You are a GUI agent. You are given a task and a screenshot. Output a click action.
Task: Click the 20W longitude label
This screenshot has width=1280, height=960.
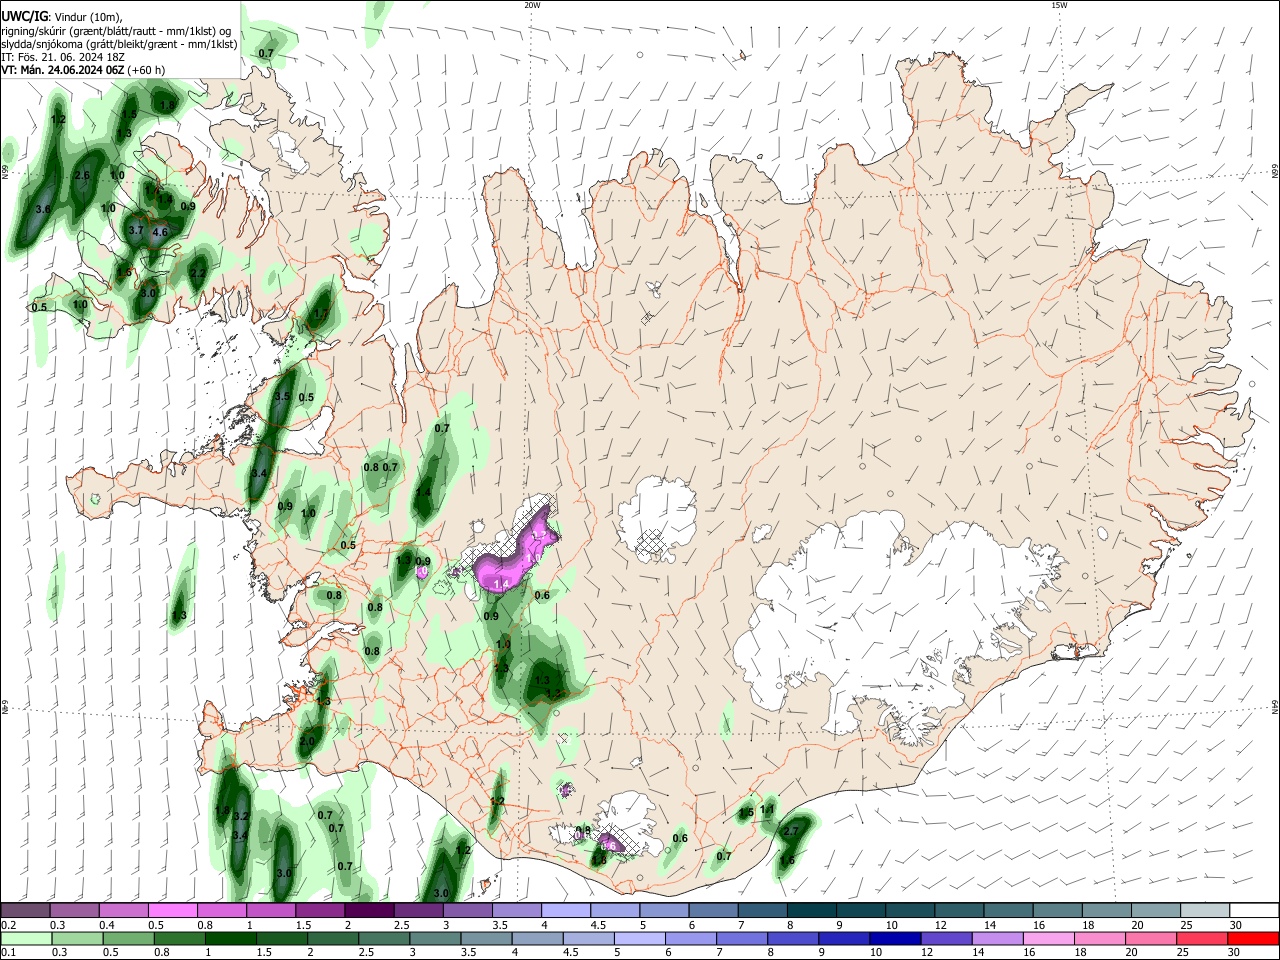click(532, 5)
